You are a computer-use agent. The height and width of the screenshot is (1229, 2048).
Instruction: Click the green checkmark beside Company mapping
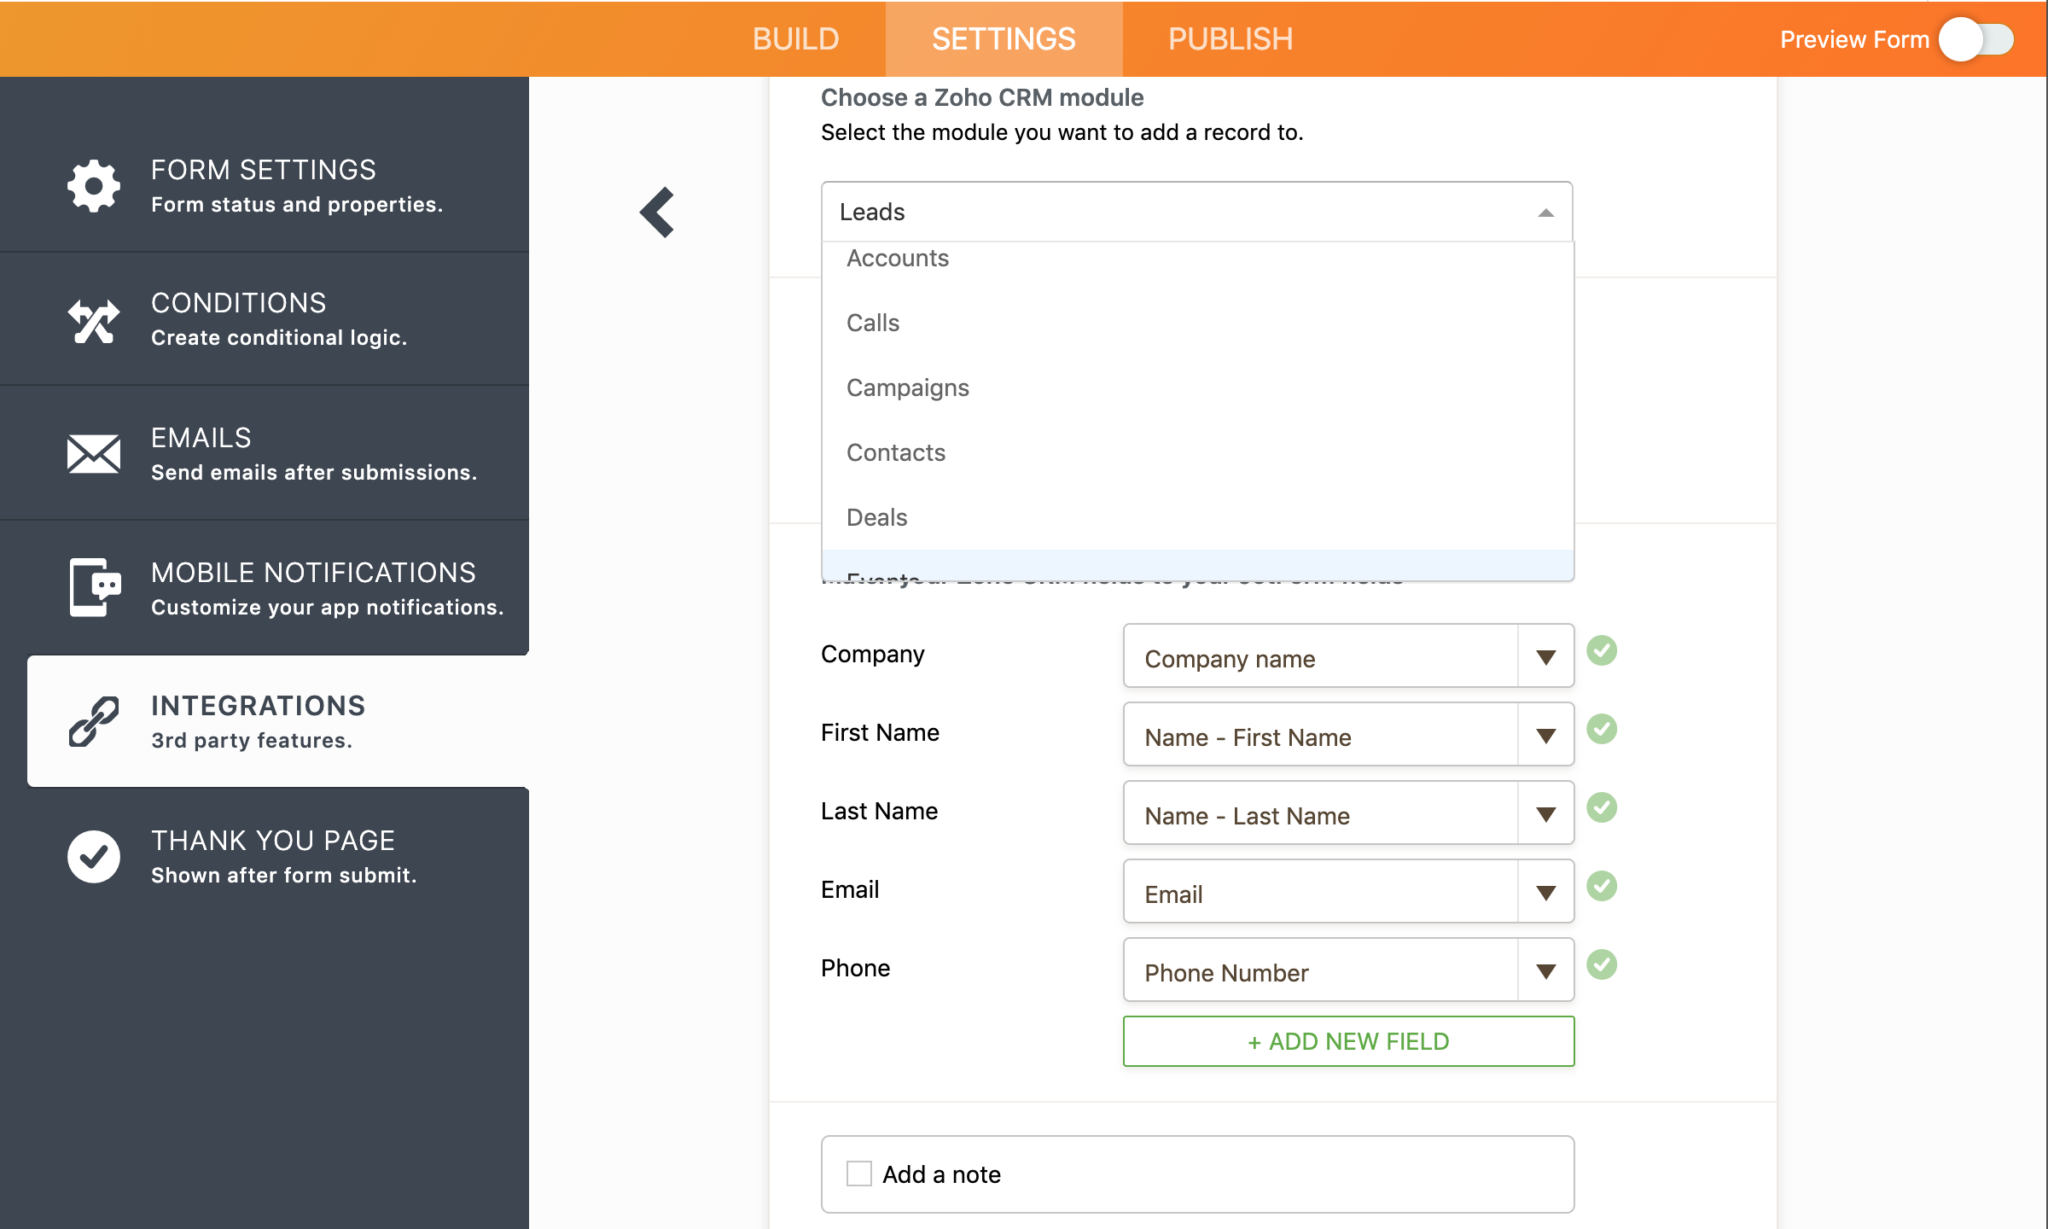pos(1602,651)
